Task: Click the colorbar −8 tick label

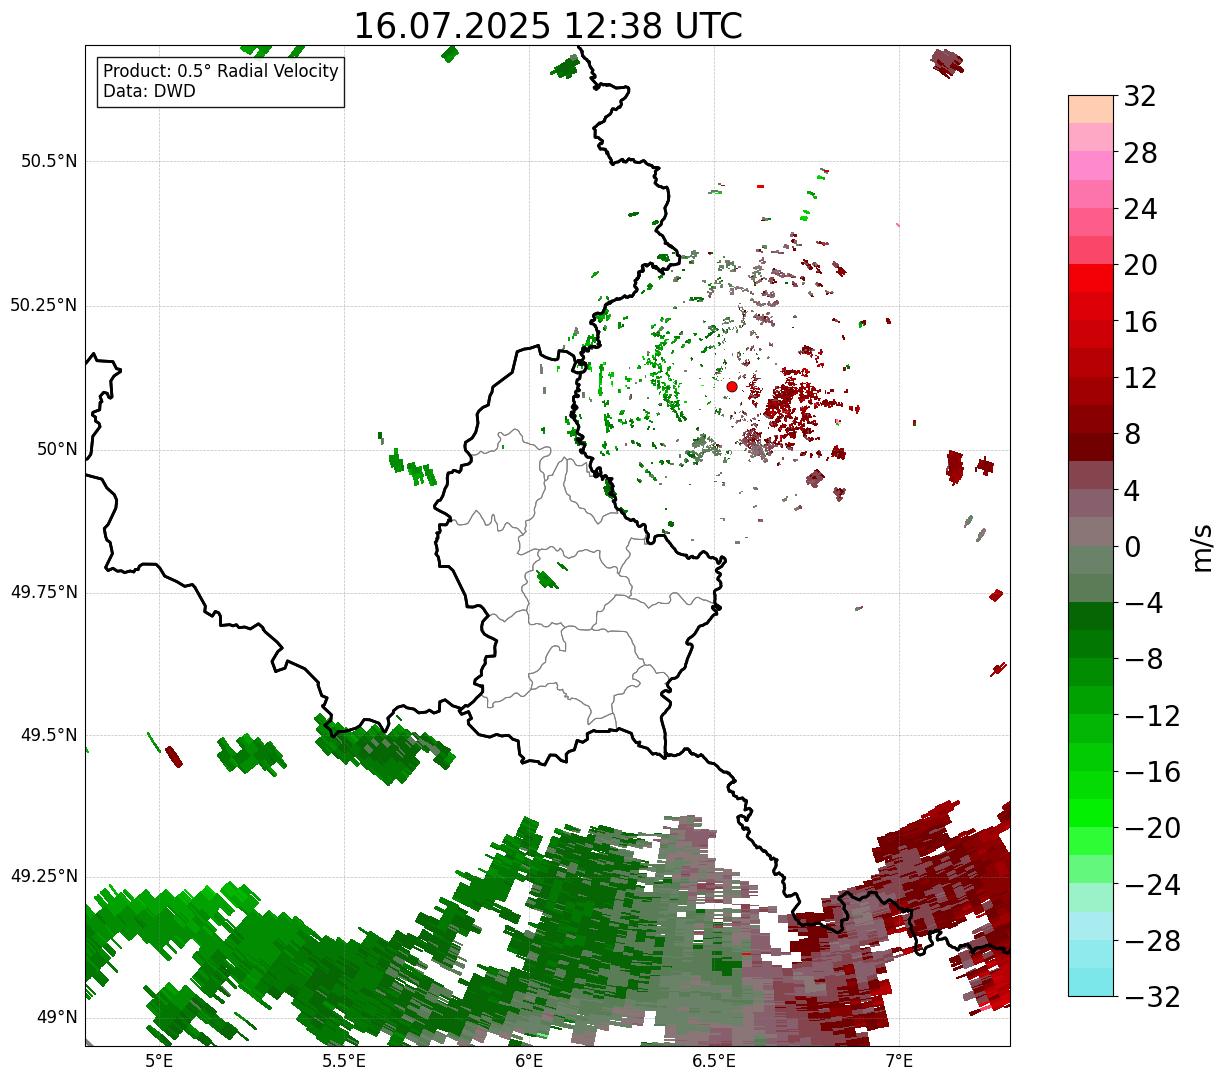Action: (x=1144, y=659)
